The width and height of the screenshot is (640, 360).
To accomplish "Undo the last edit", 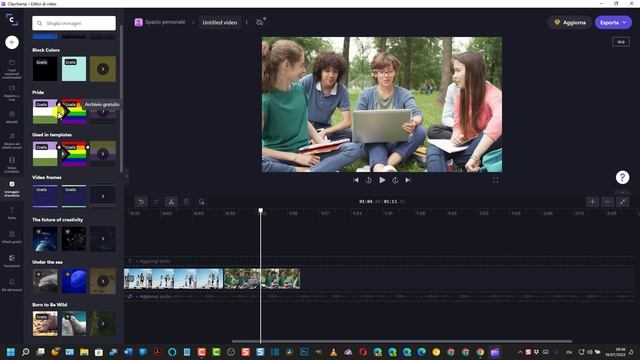I will (141, 202).
